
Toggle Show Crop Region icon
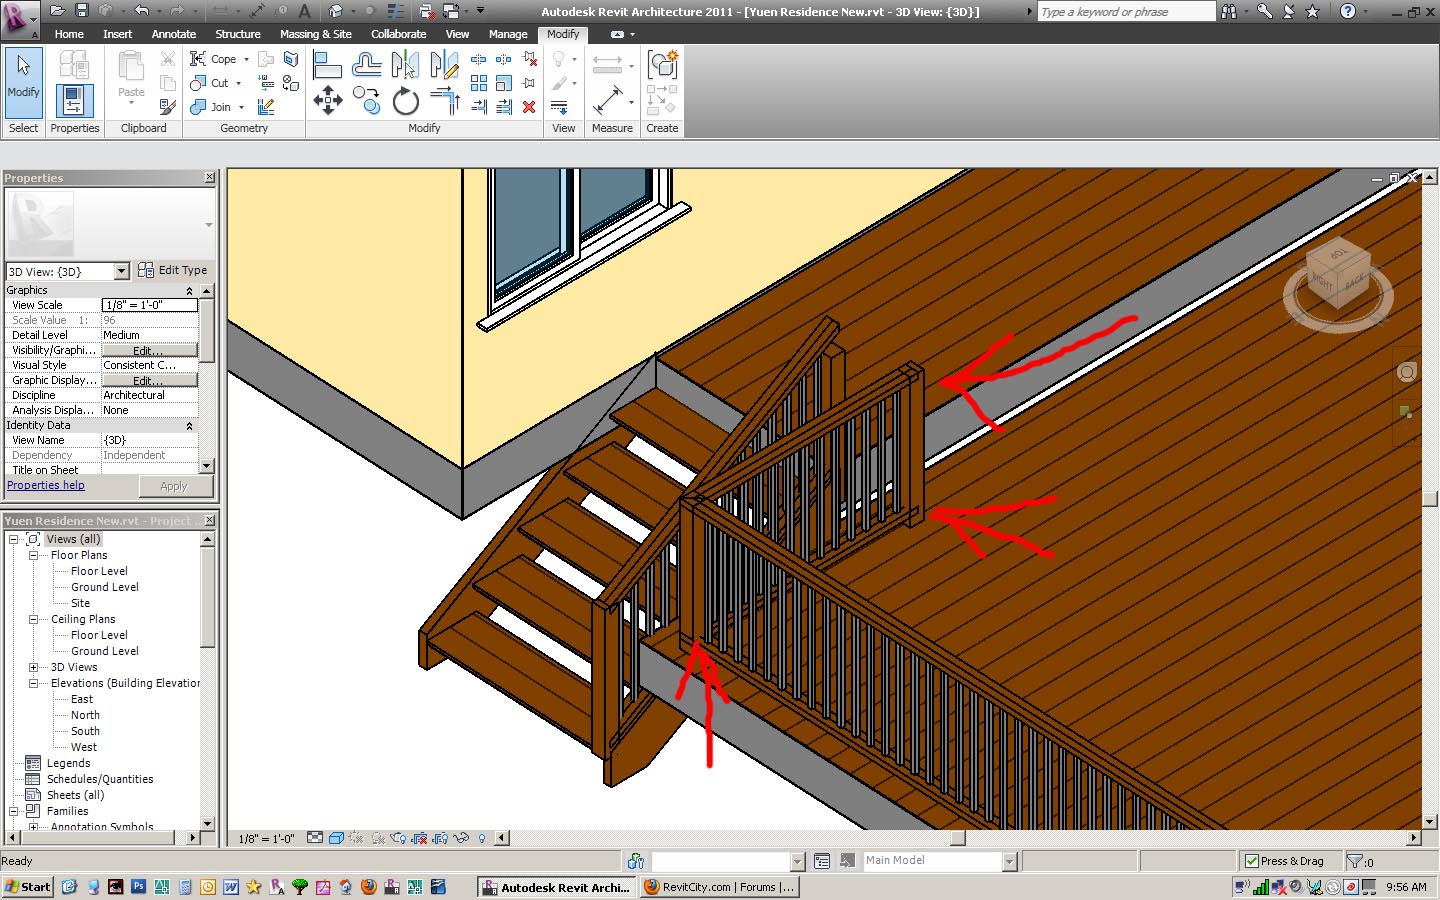click(x=440, y=838)
